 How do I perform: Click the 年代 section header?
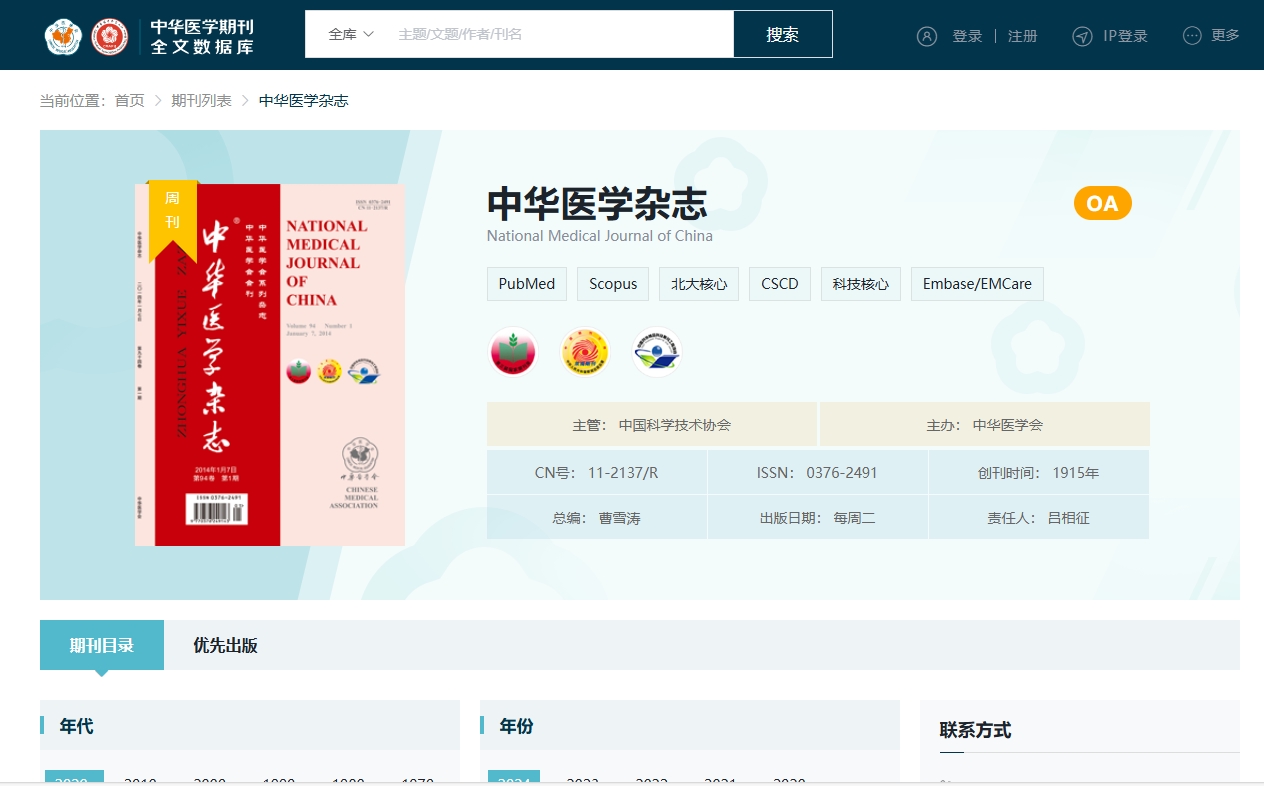[250, 725]
